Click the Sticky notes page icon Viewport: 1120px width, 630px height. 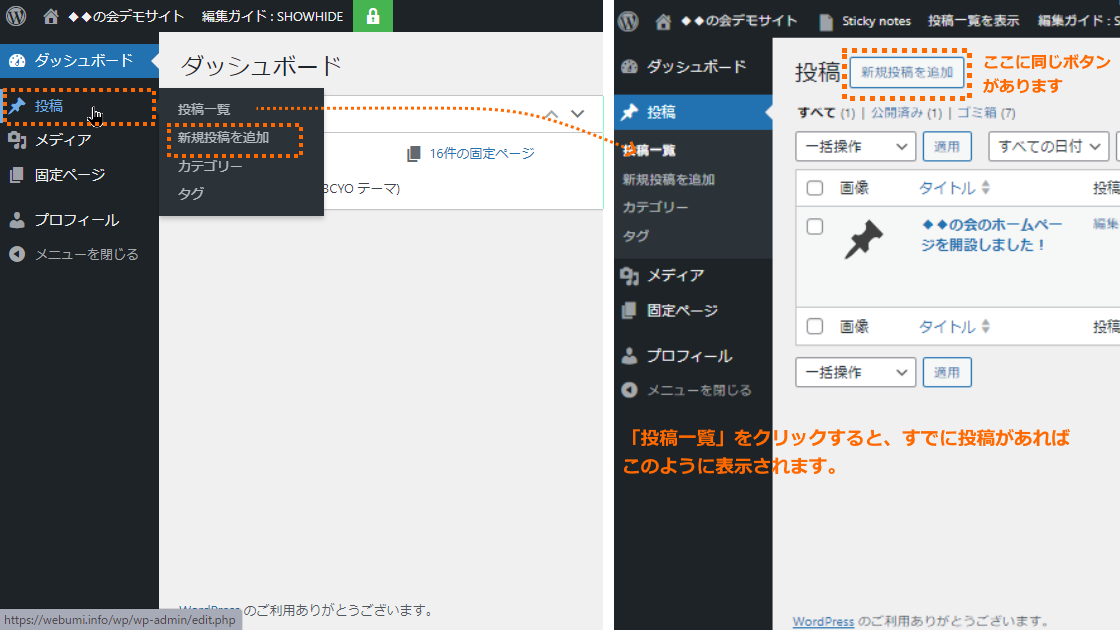tap(826, 21)
